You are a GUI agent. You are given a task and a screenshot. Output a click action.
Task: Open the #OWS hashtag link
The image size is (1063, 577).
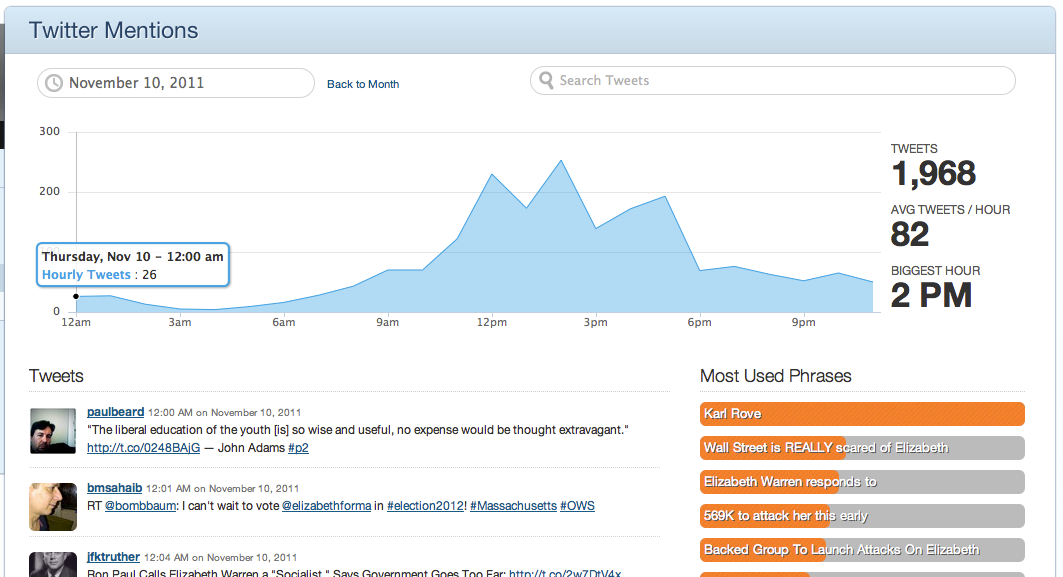click(577, 506)
